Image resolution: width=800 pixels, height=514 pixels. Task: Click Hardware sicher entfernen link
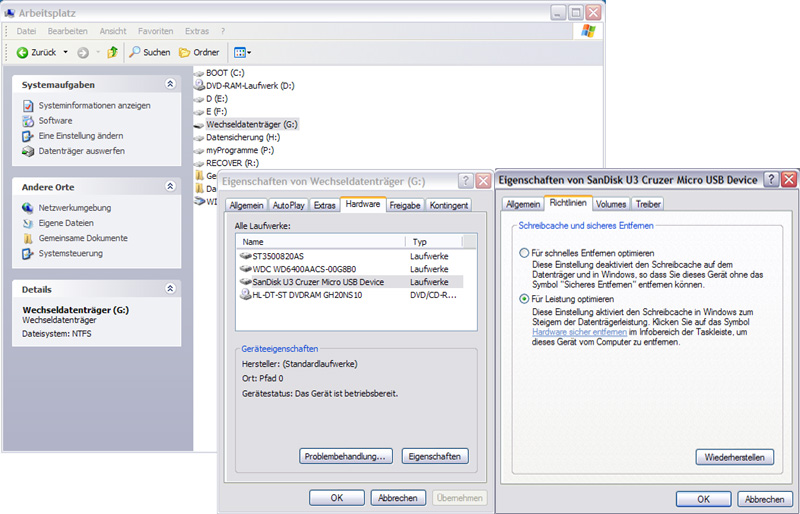pos(579,332)
